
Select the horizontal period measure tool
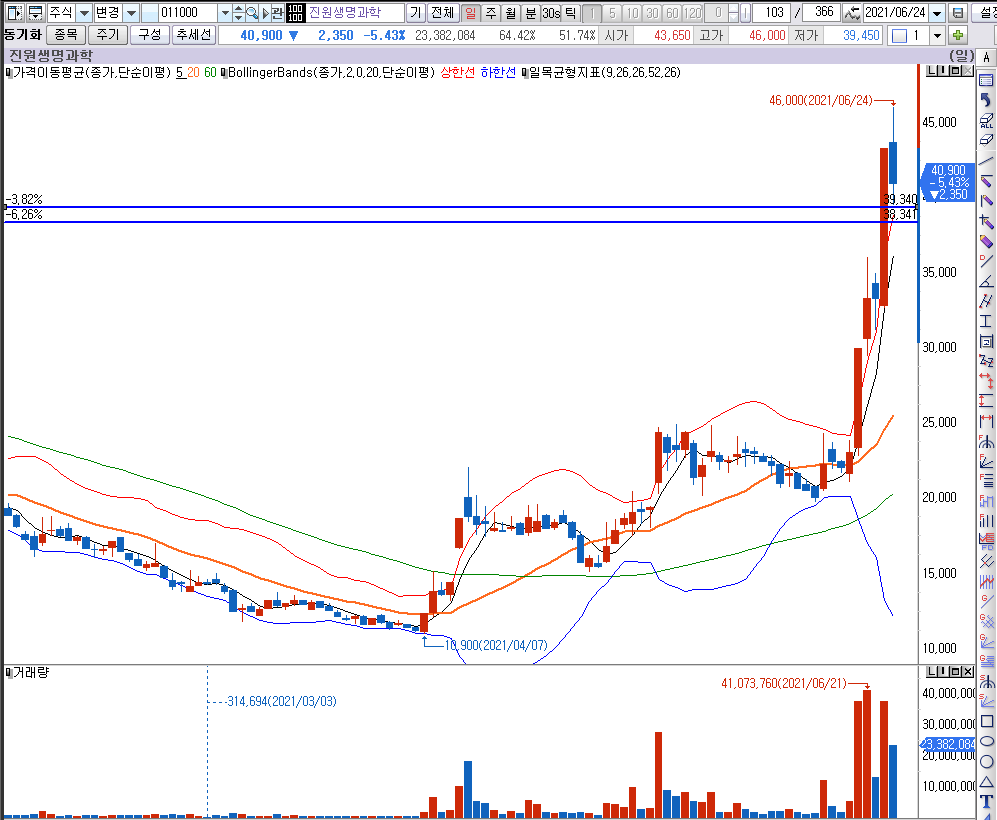(x=986, y=421)
